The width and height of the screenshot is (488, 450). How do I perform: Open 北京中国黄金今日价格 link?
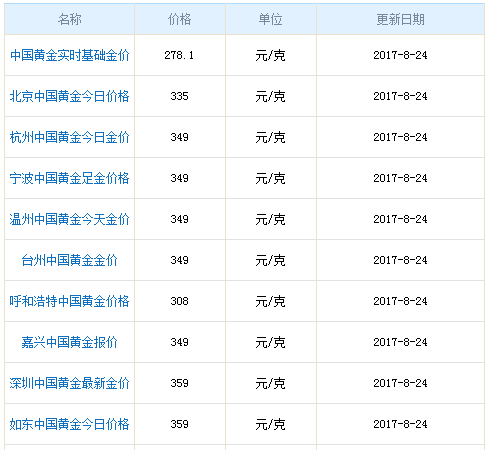70,96
